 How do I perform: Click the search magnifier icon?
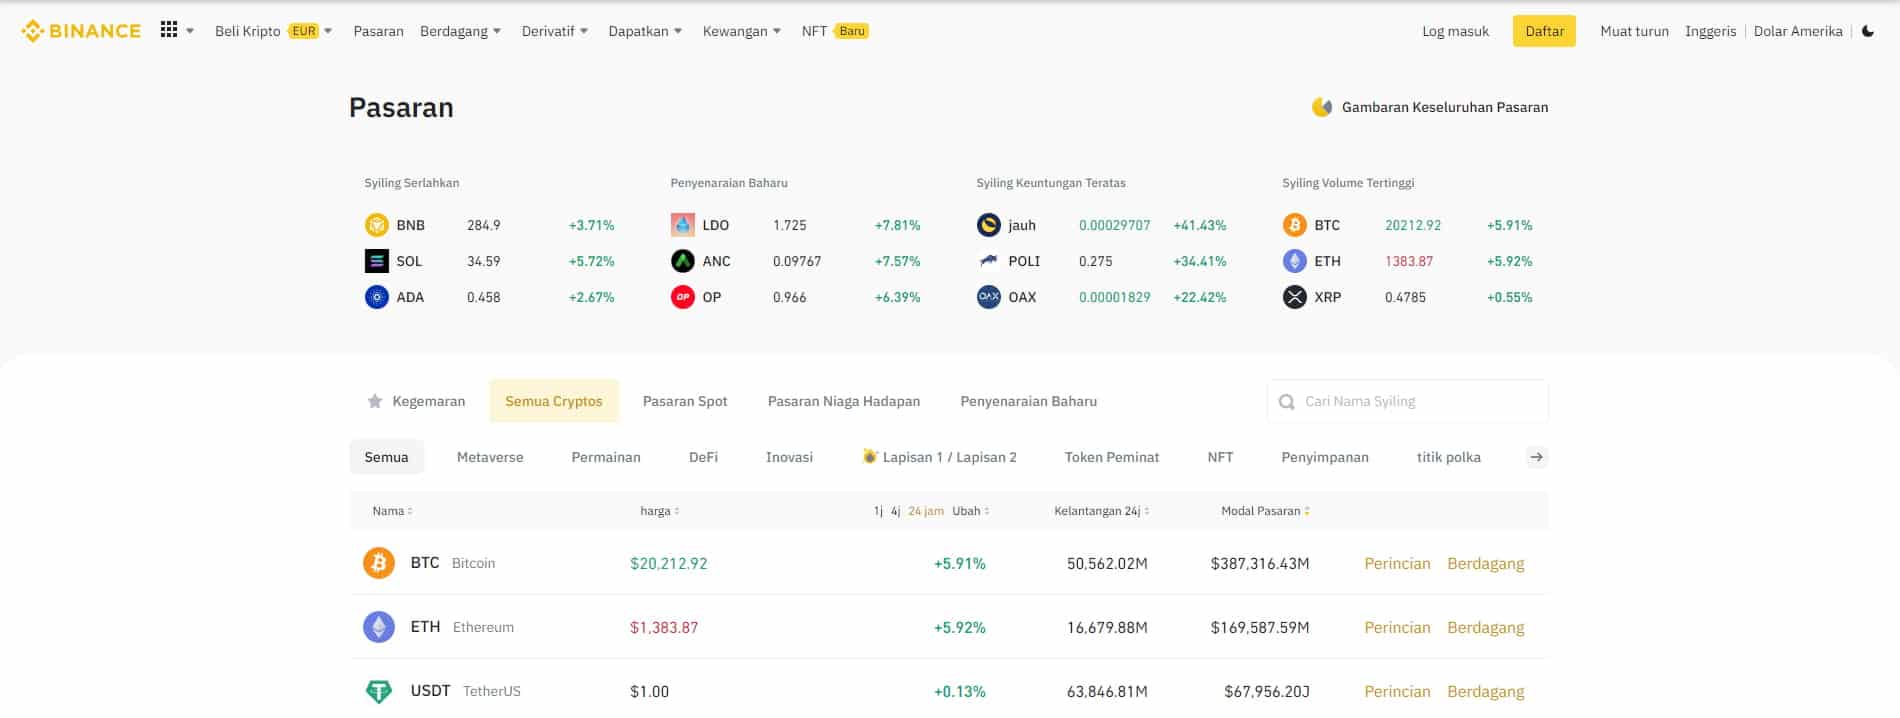click(1287, 402)
